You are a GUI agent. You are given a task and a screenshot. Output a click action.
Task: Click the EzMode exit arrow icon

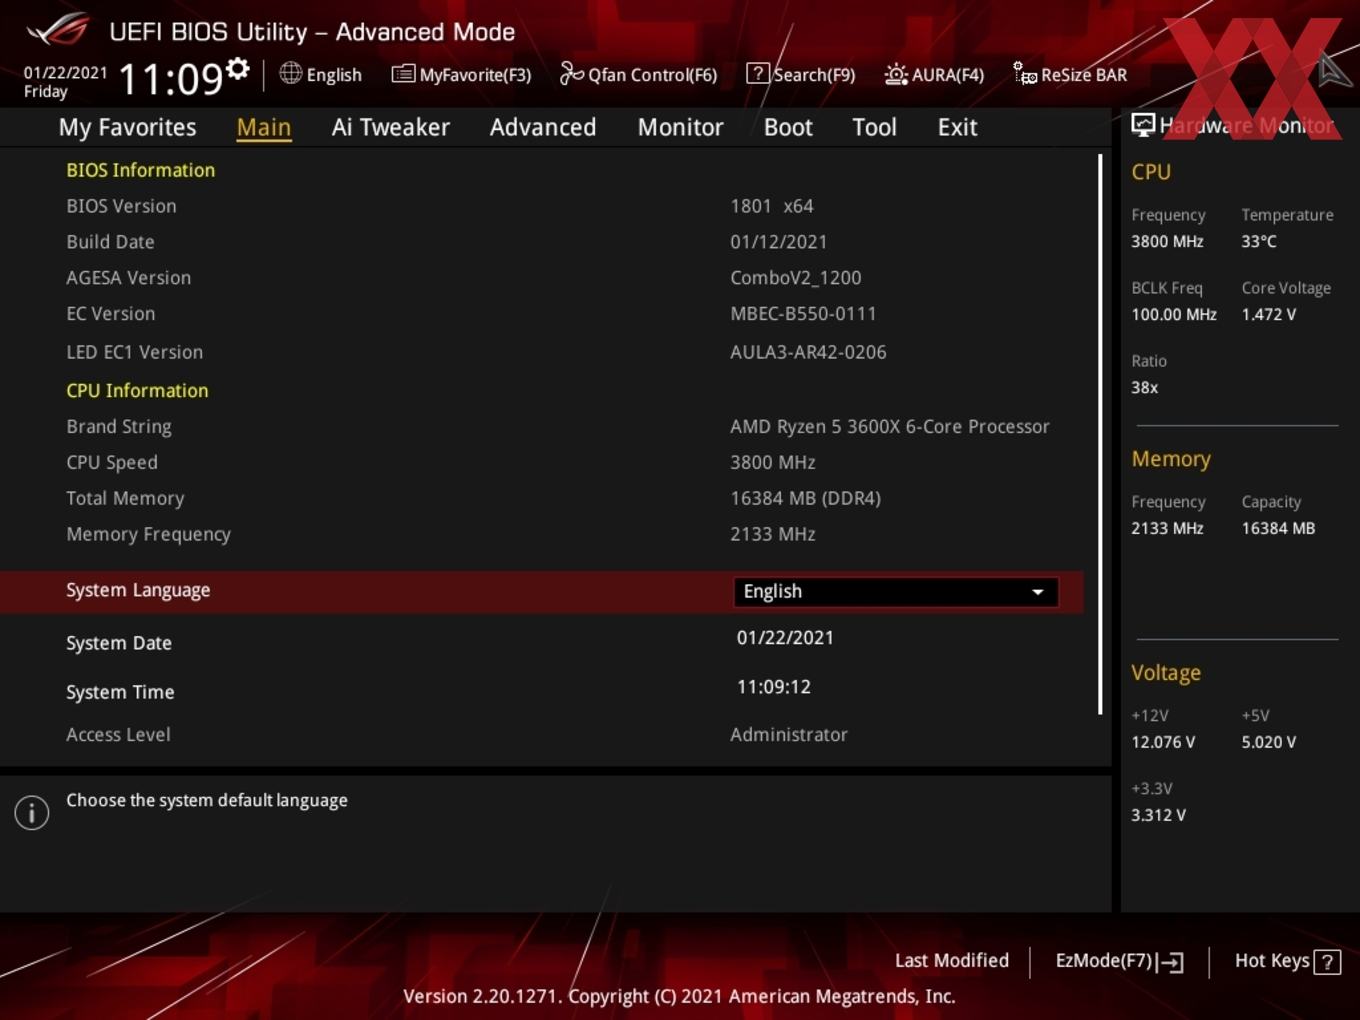tap(1171, 962)
